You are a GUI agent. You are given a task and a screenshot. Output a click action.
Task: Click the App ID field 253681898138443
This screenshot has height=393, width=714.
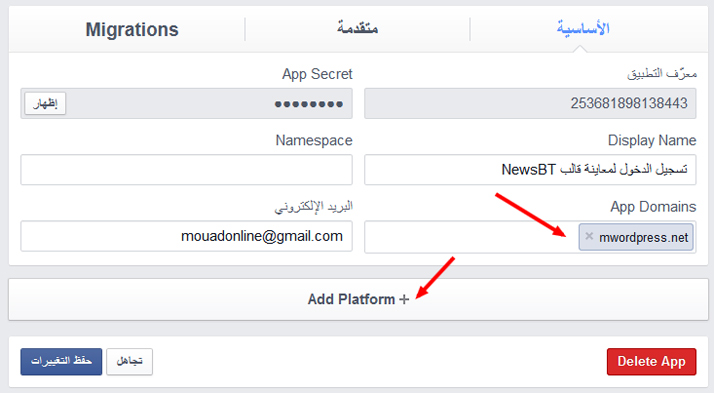[x=530, y=103]
